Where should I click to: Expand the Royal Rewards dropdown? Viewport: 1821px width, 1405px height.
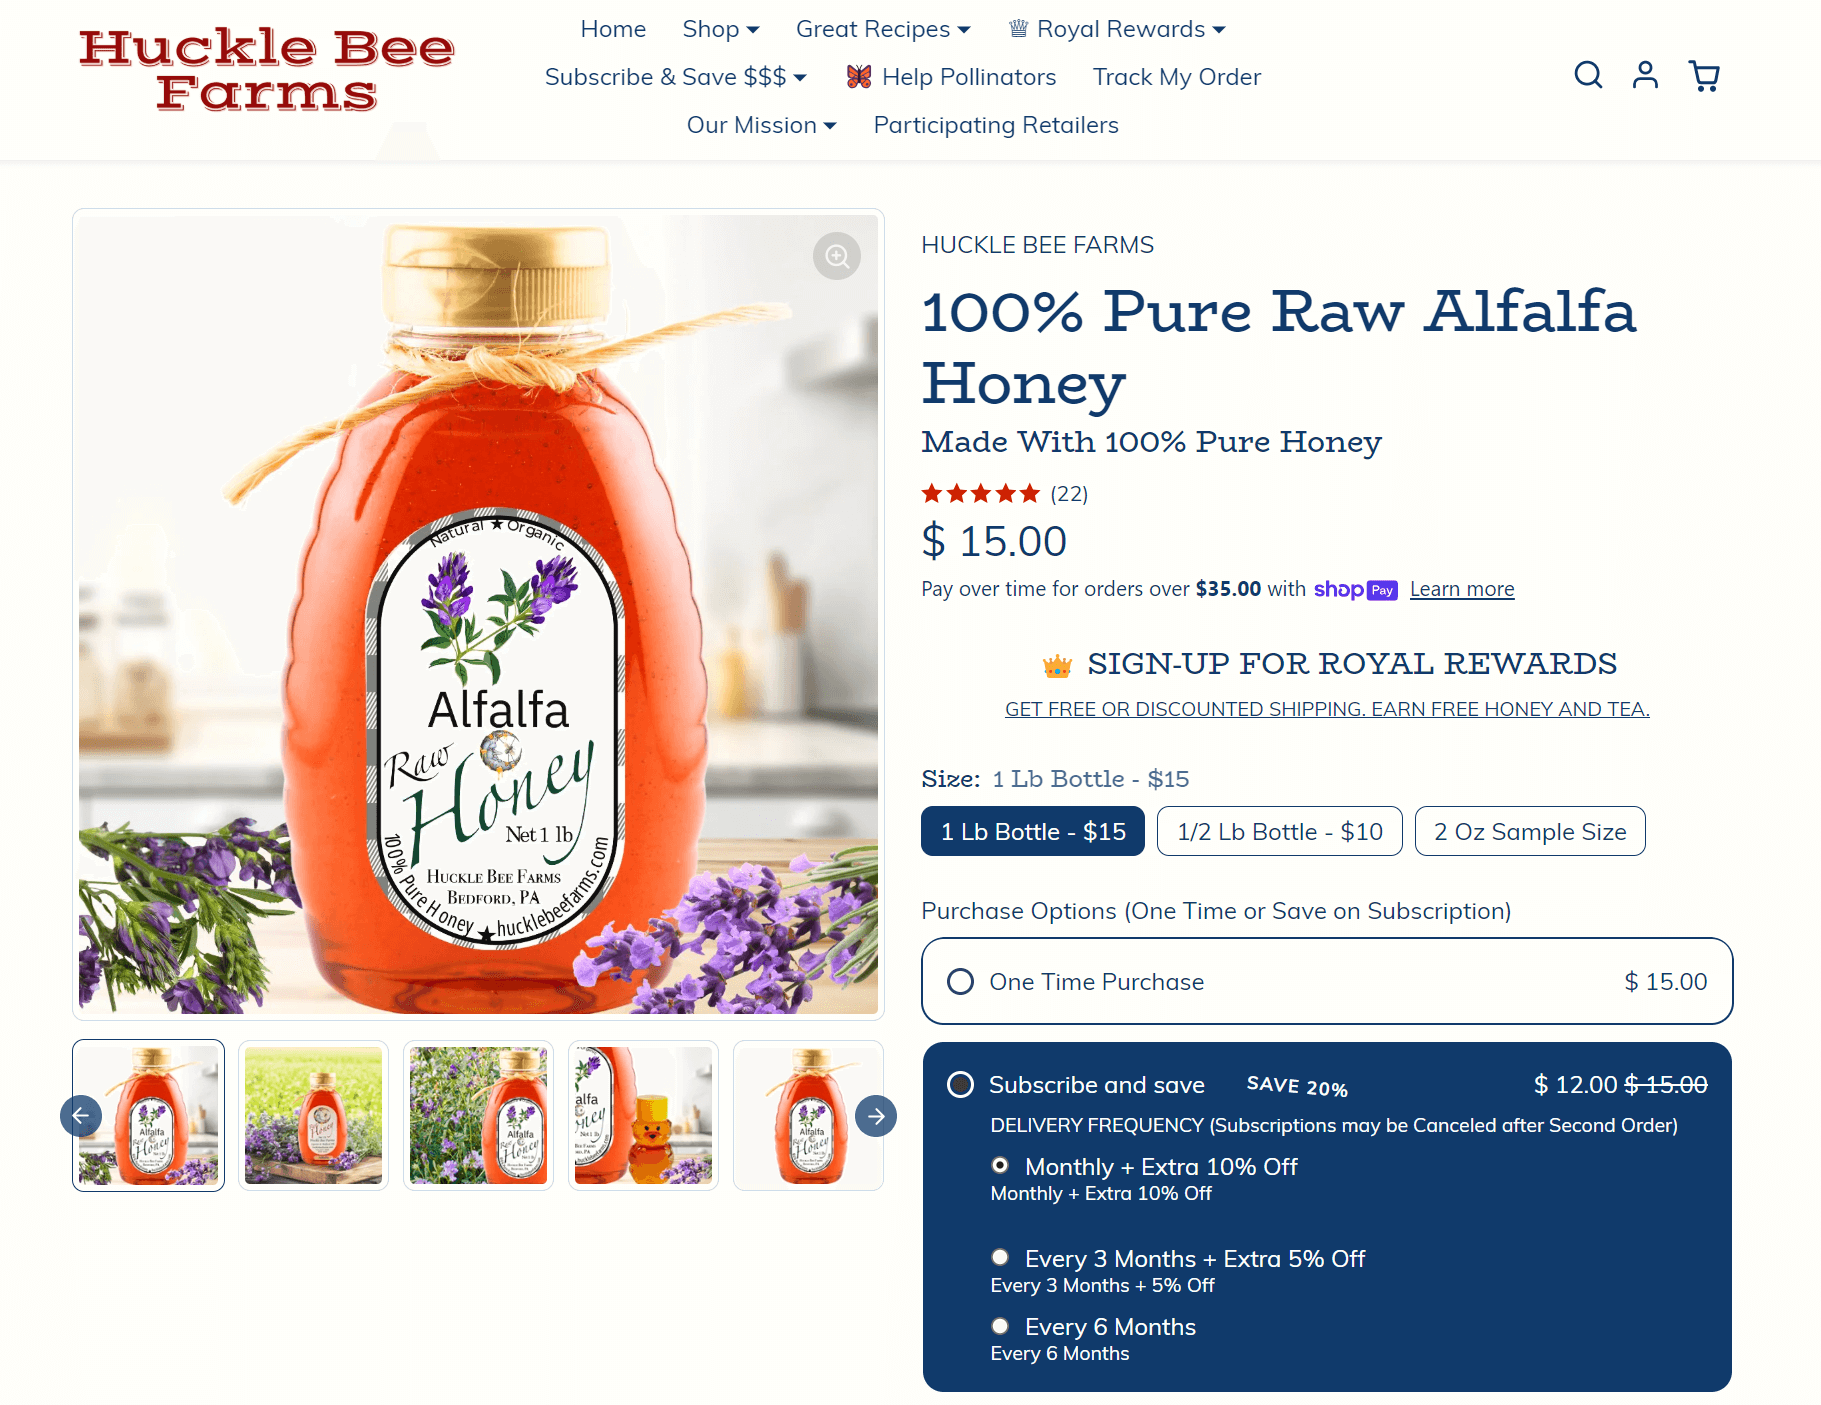pos(1117,29)
